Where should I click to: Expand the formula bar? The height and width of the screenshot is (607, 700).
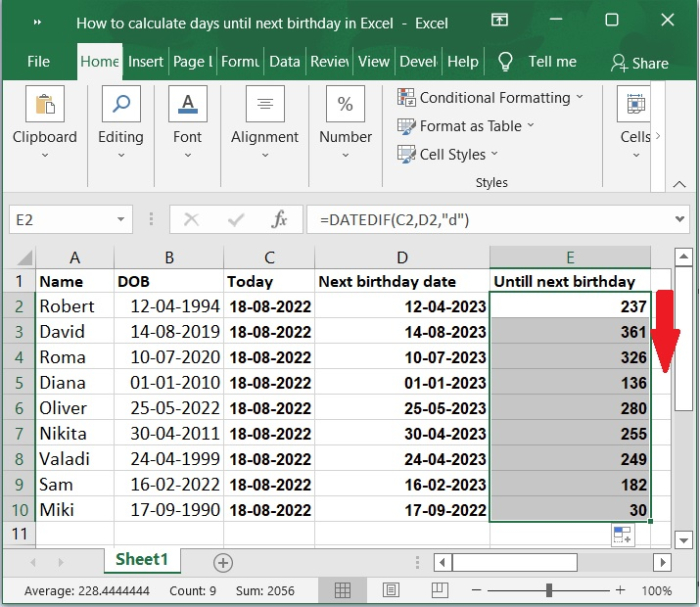679,219
